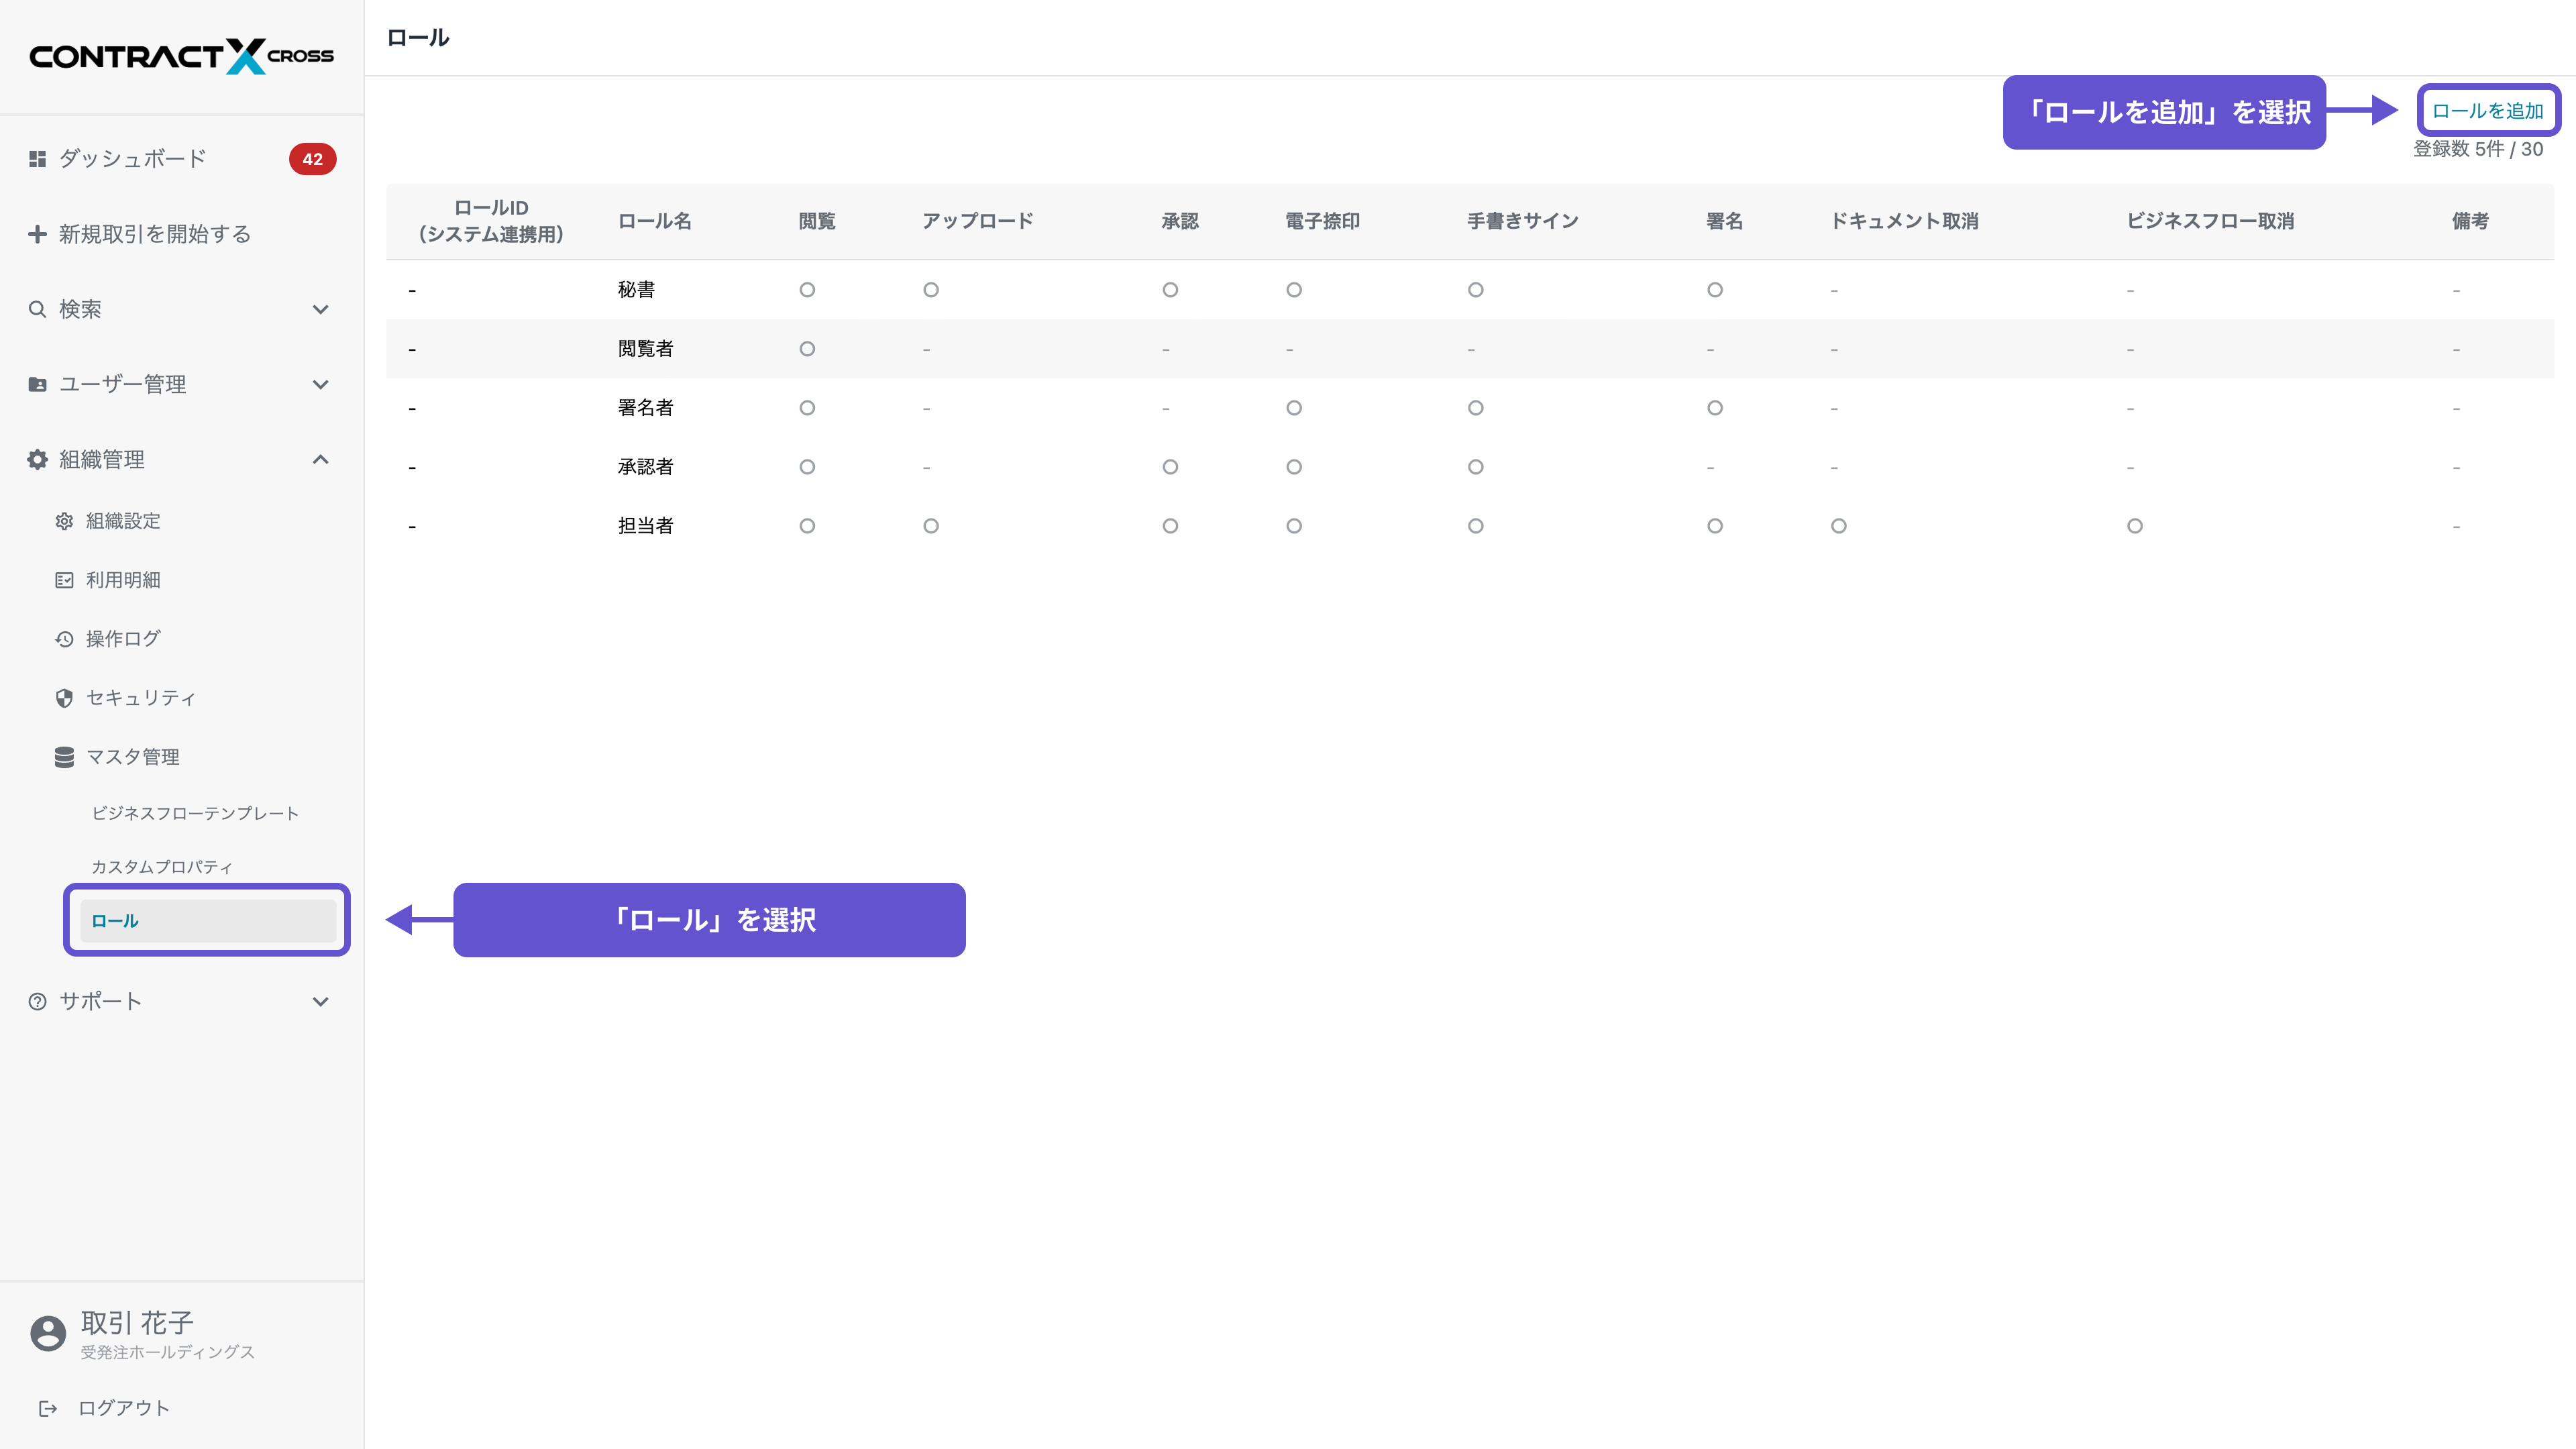Viewport: 2576px width, 1449px height.
Task: Click the dashboard grid icon
Action: 37,159
